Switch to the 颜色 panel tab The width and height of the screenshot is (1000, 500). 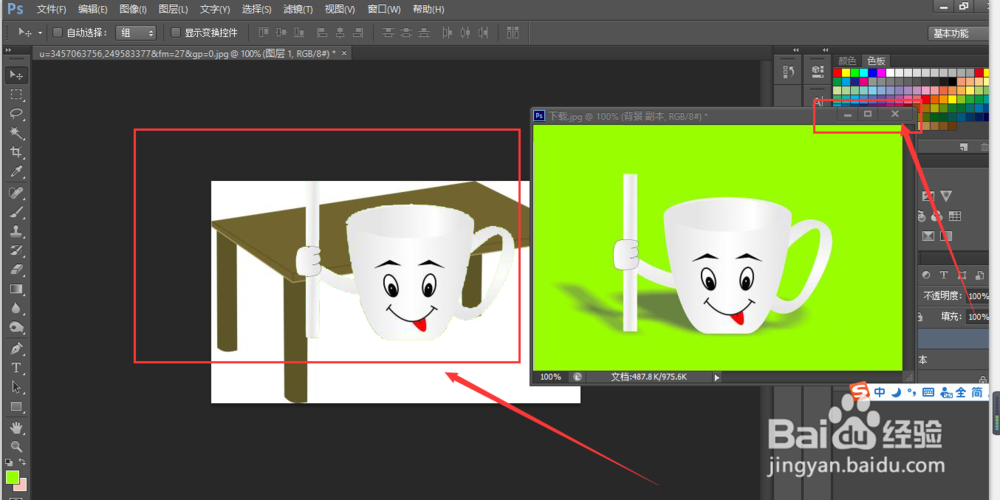(x=847, y=61)
